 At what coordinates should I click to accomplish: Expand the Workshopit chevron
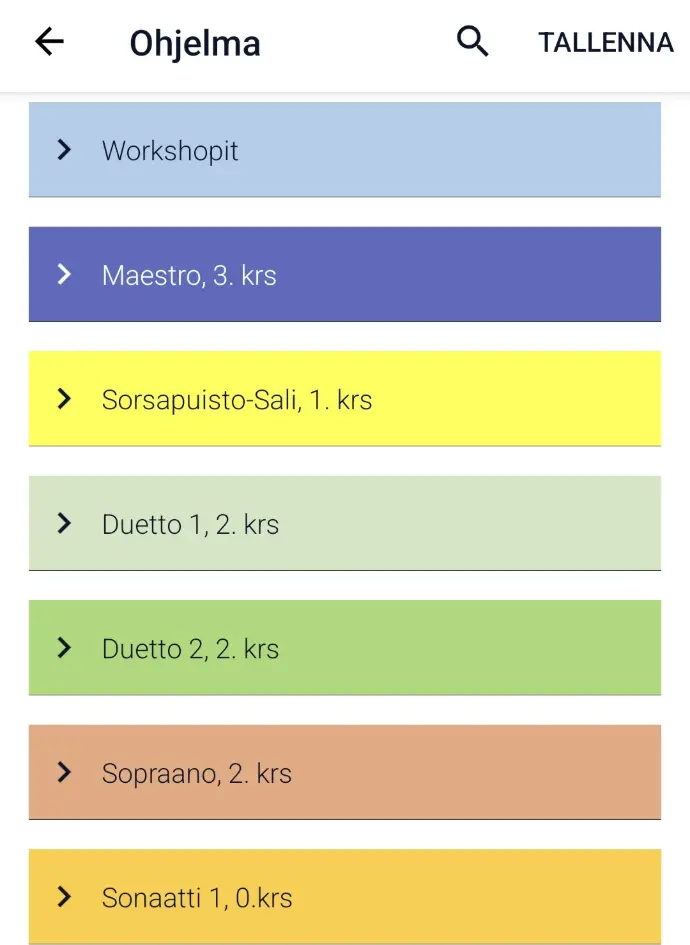tap(65, 150)
